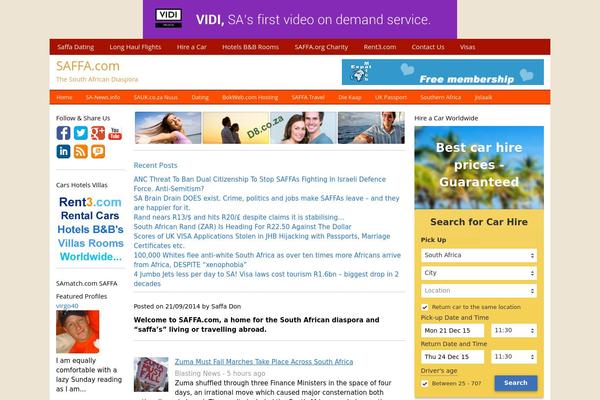Open the City dropdown
The height and width of the screenshot is (400, 600).
pos(479,273)
